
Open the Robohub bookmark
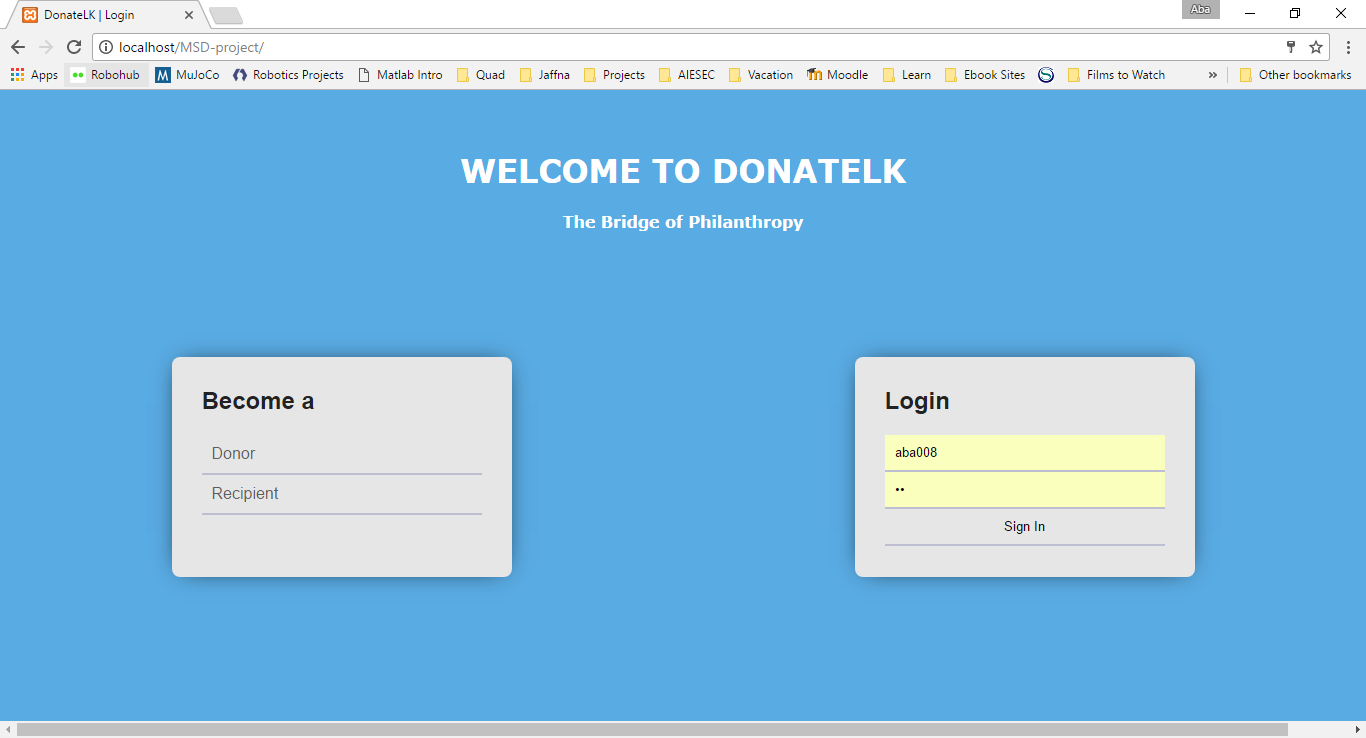[105, 74]
